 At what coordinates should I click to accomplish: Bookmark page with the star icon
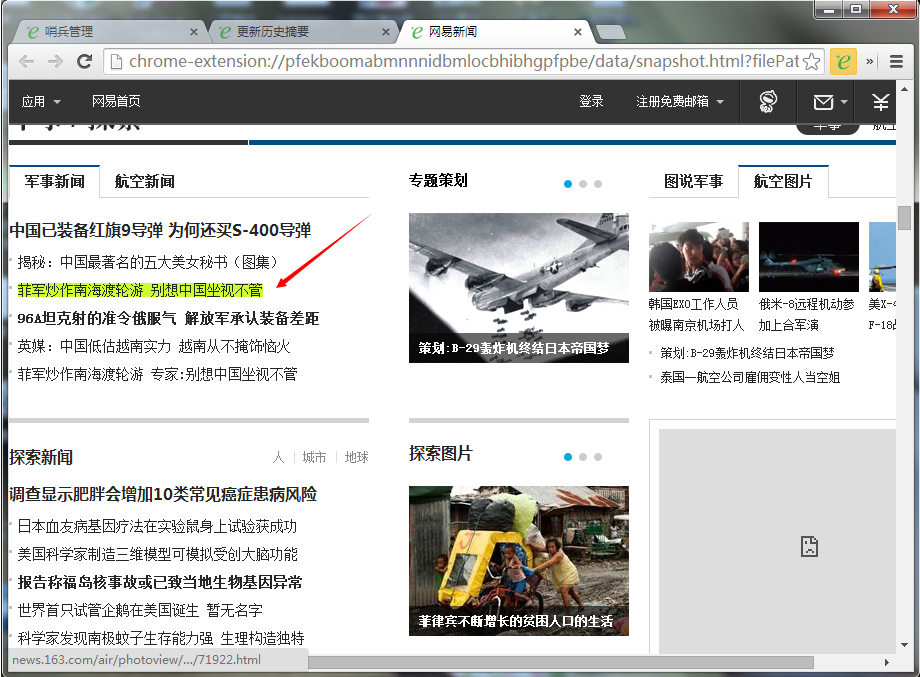(x=811, y=62)
